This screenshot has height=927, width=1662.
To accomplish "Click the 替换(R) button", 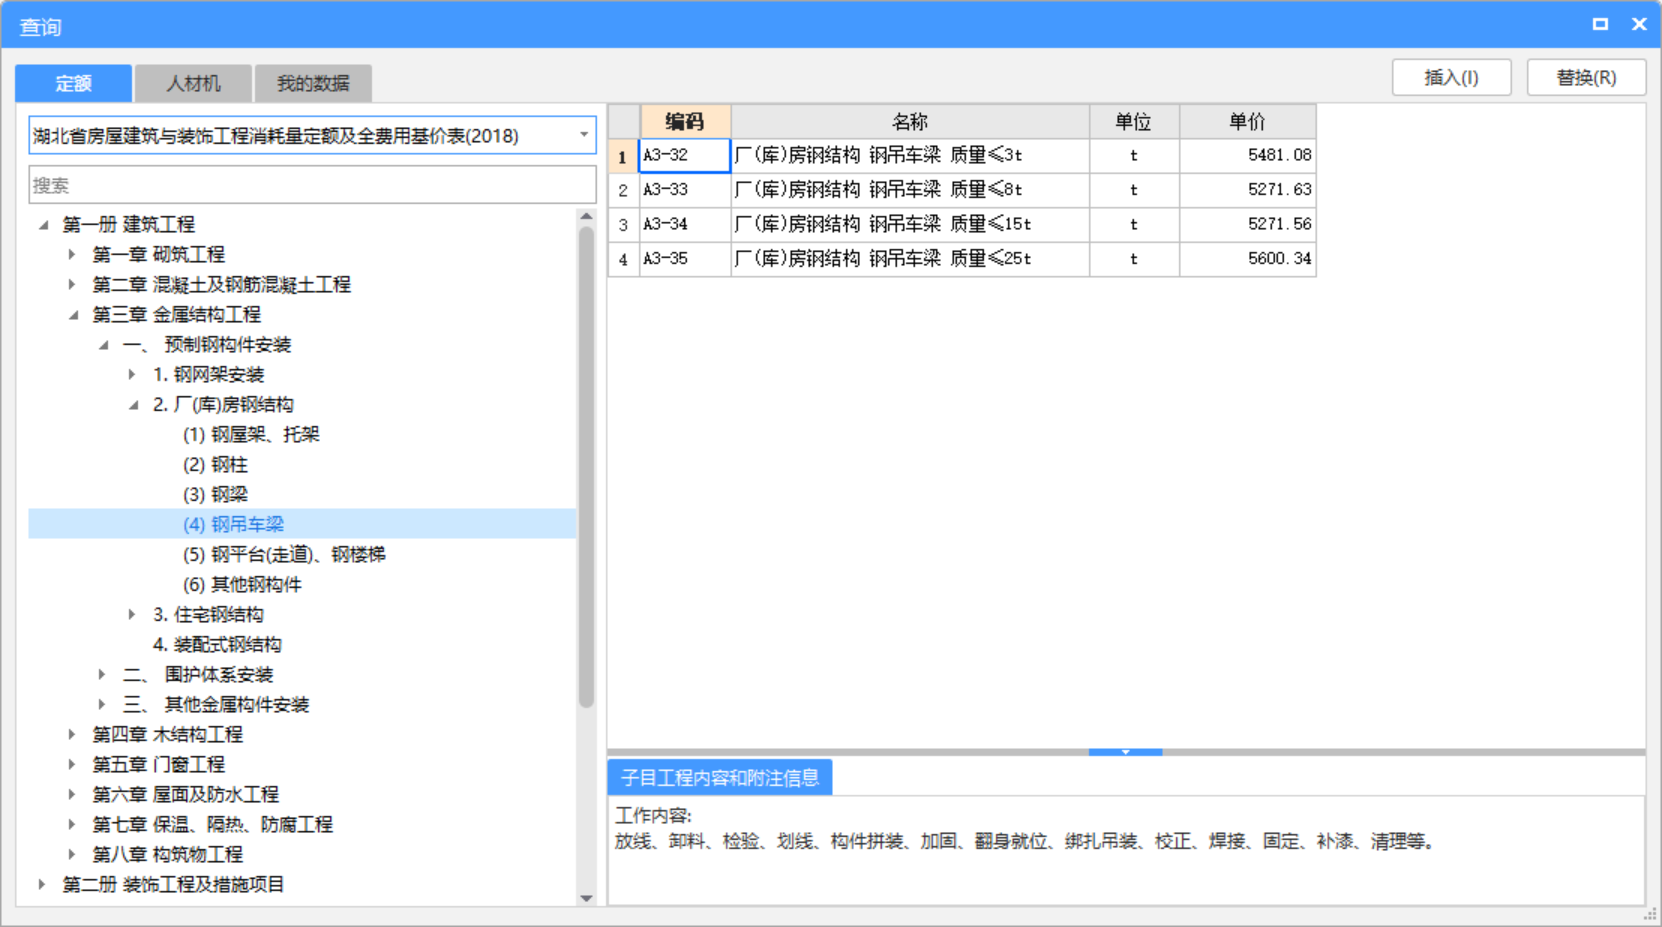I will click(1586, 78).
